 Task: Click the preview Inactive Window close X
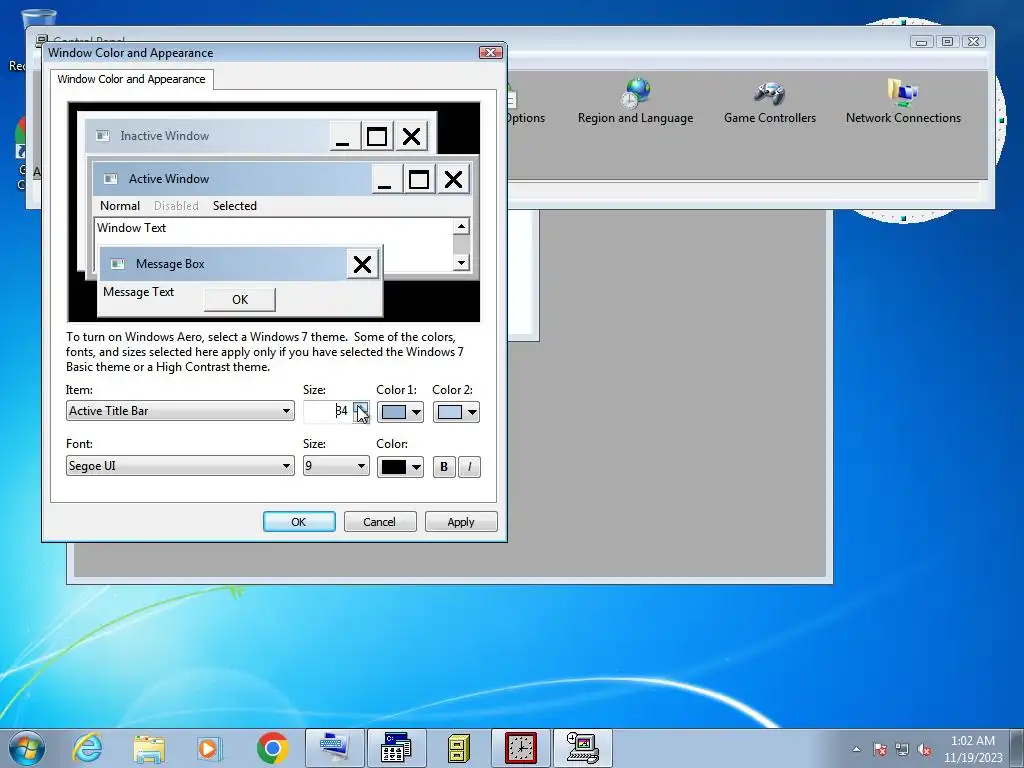411,136
